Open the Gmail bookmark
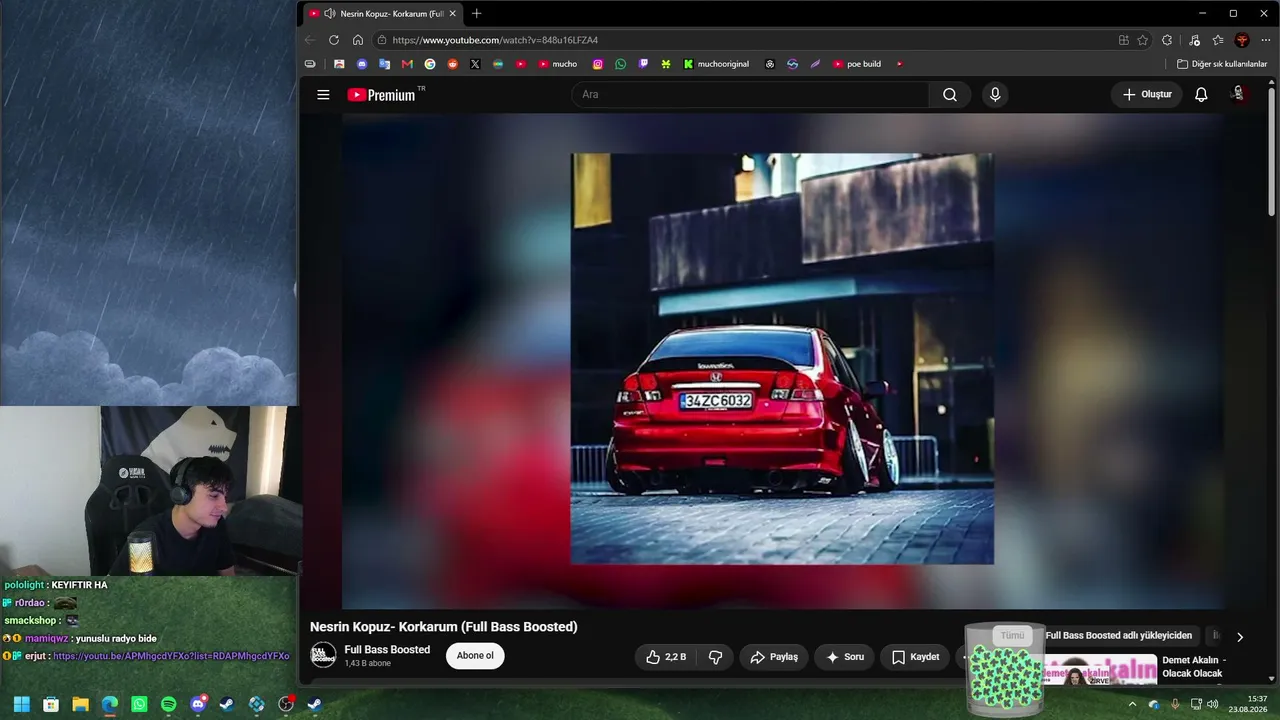The image size is (1280, 720). 407,64
